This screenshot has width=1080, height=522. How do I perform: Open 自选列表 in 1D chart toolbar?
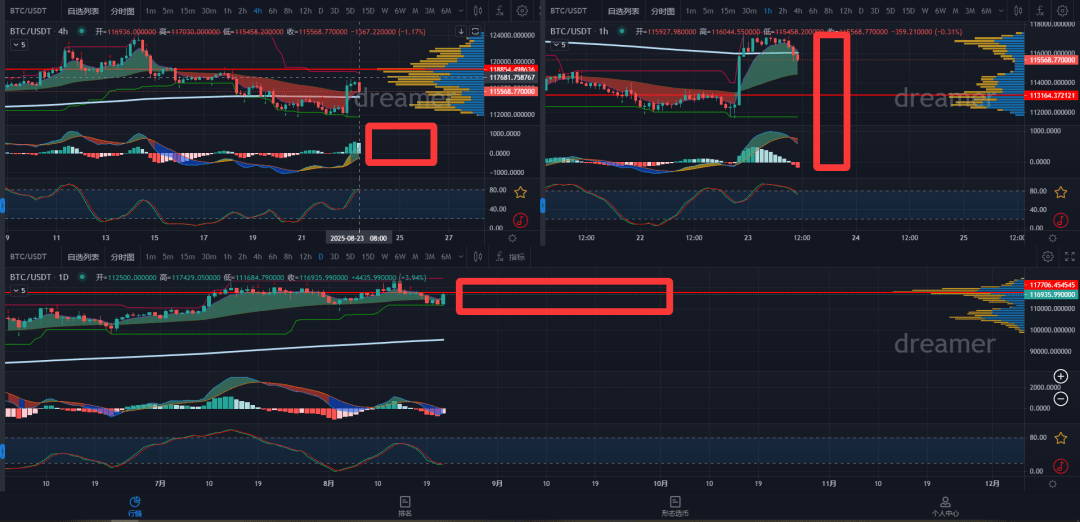point(83,257)
